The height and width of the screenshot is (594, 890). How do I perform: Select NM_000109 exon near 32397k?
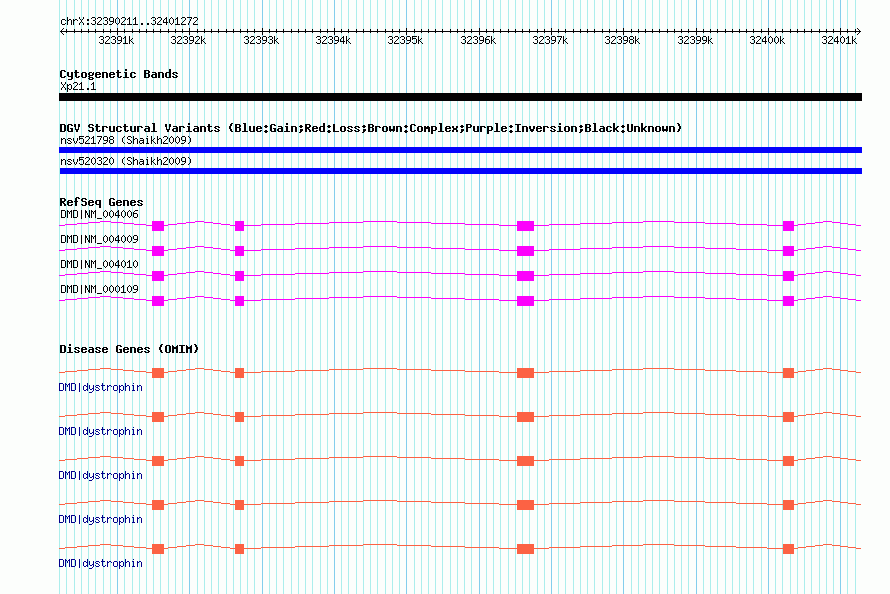(526, 301)
